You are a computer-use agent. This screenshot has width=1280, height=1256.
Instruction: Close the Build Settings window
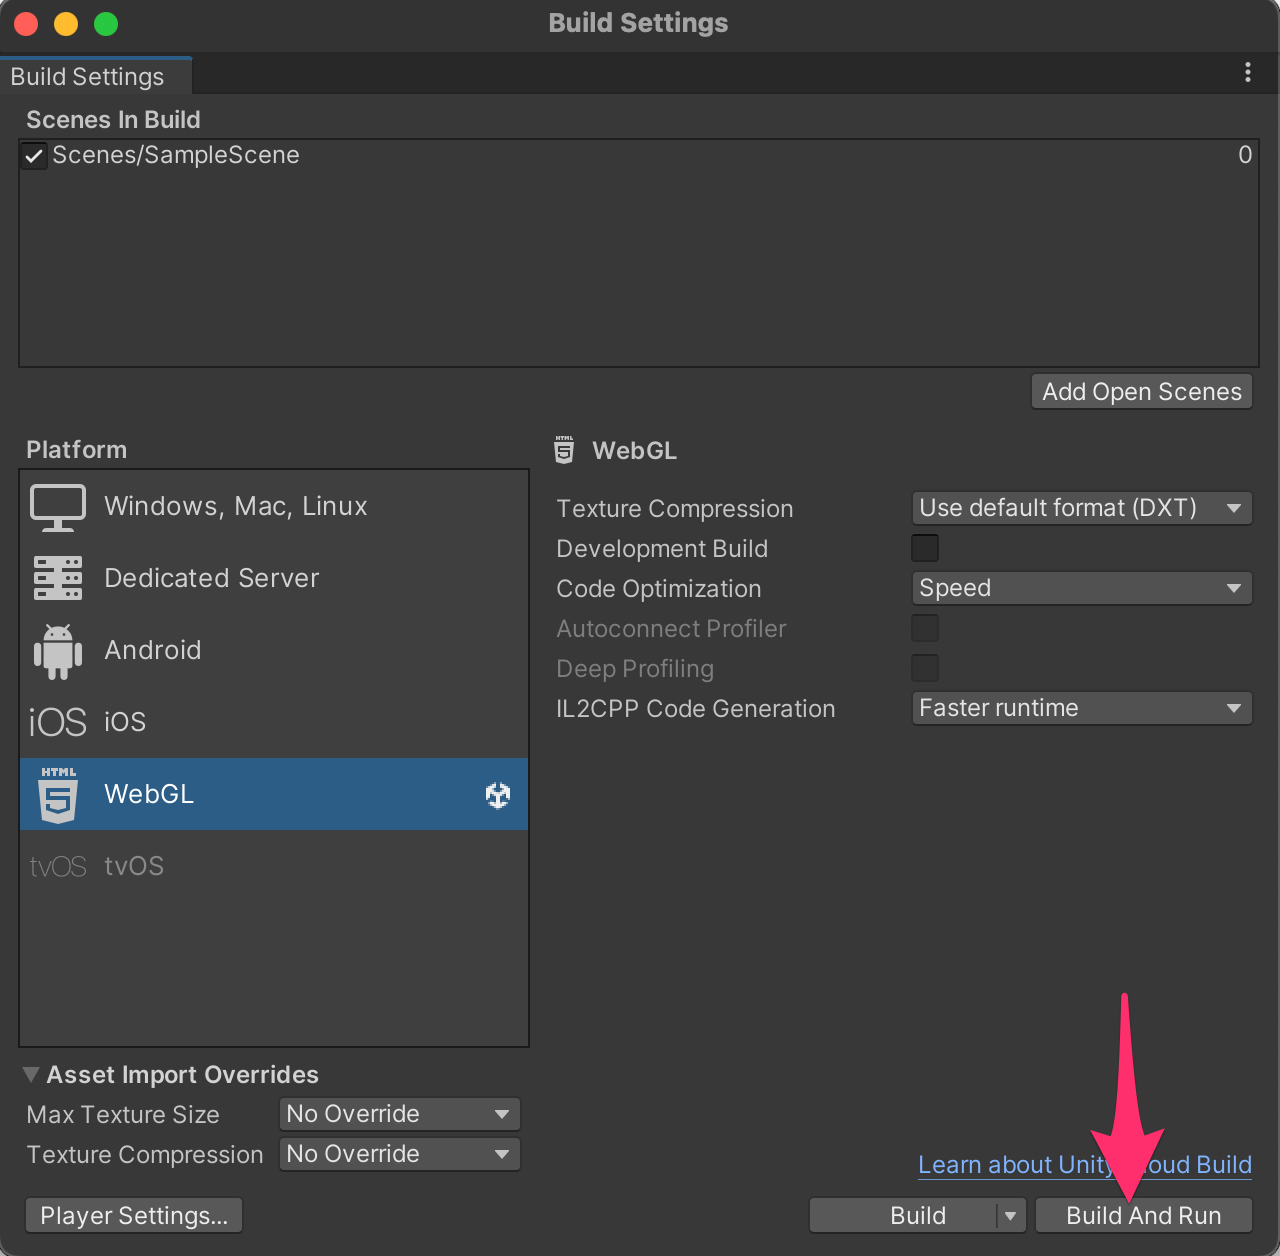coord(26,24)
